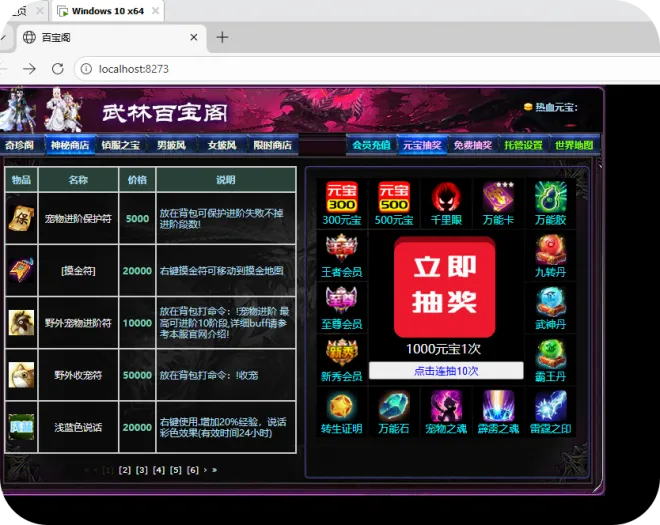This screenshot has height=525, width=660.
Task: Click the 宠物进阶保护符 name cell
Action: click(78, 219)
